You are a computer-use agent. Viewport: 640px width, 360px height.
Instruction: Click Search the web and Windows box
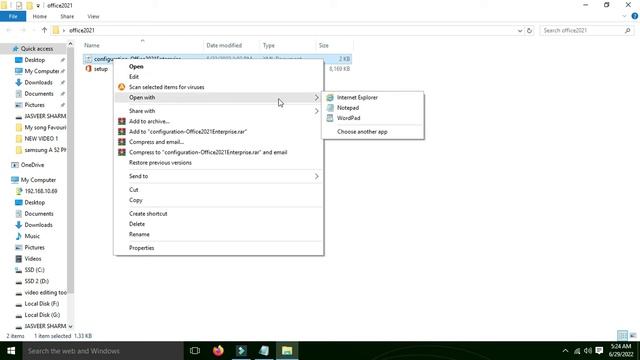click(x=103, y=351)
